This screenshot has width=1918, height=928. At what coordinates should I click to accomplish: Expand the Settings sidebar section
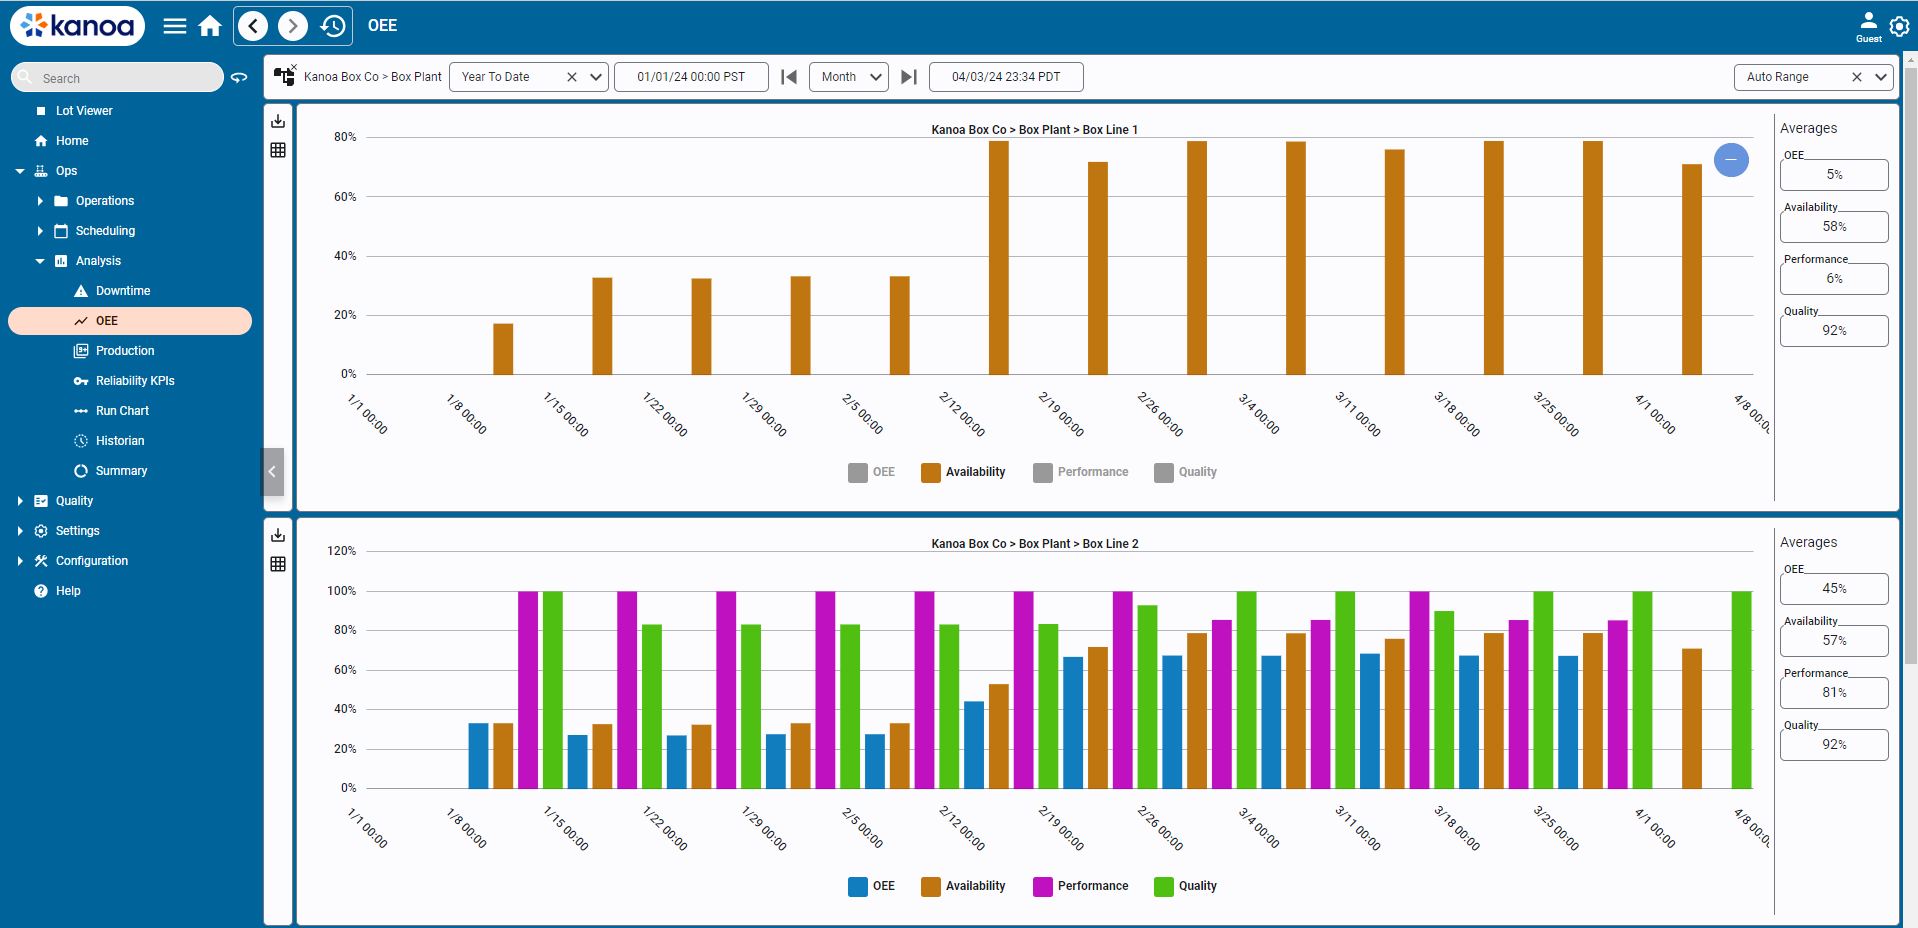[x=20, y=531]
